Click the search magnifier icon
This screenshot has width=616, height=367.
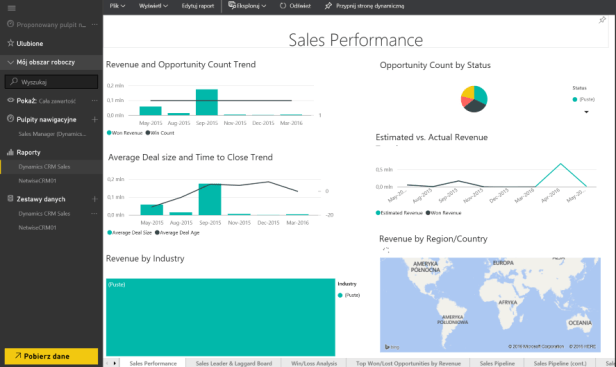pos(14,81)
